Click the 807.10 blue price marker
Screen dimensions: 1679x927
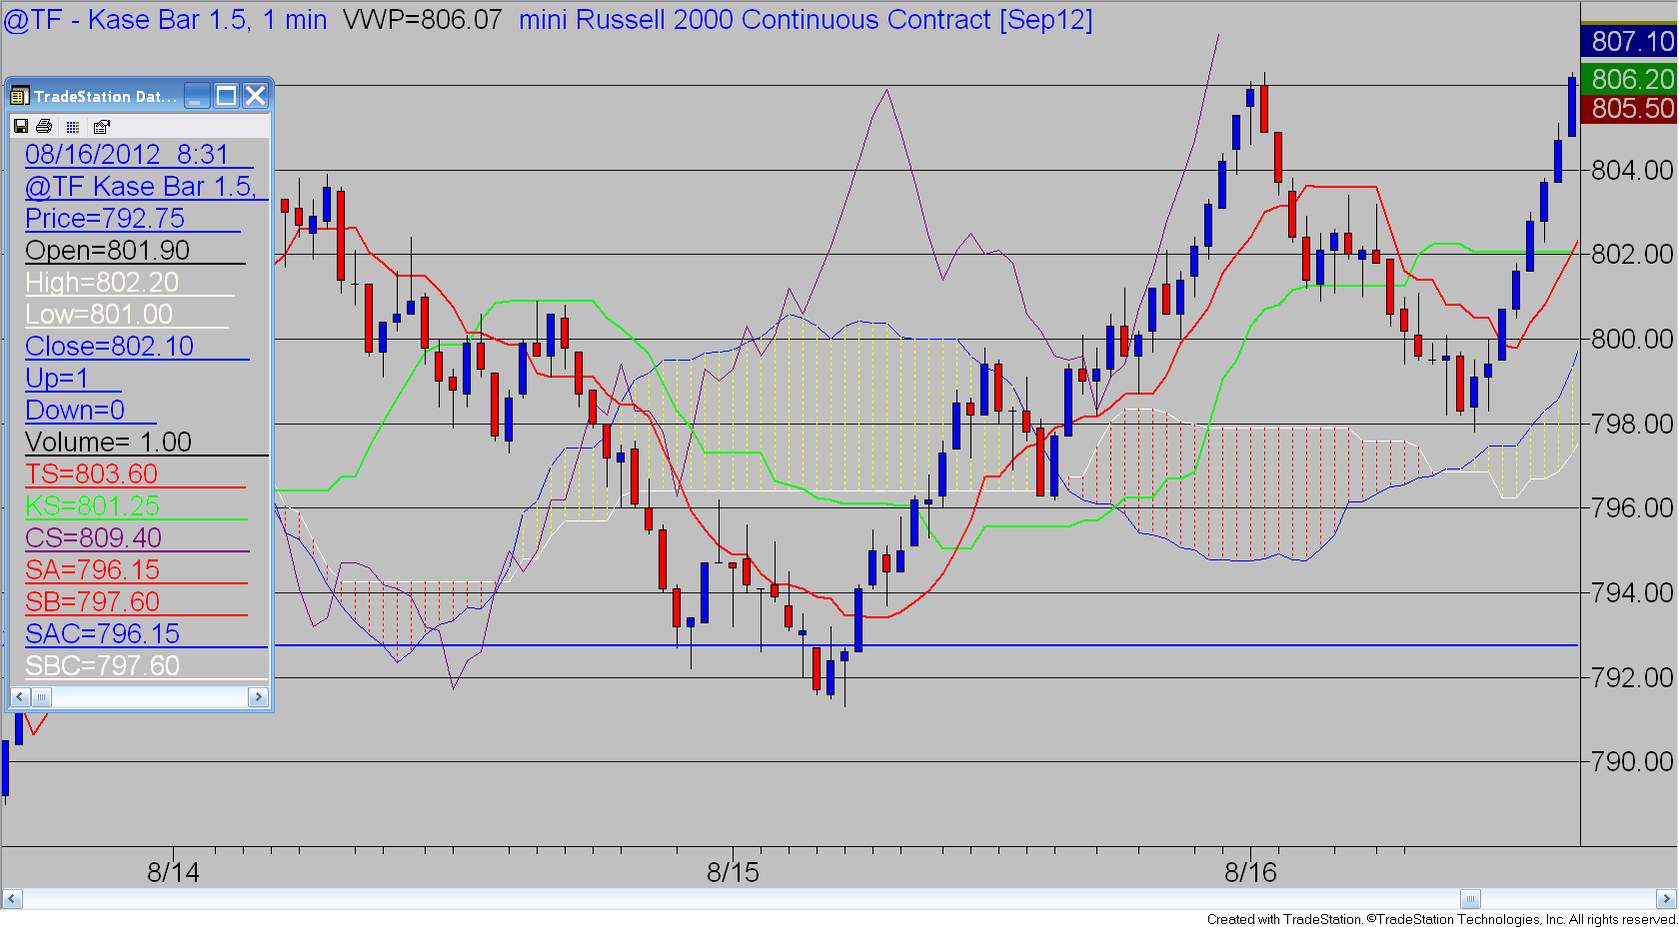[x=1629, y=41]
